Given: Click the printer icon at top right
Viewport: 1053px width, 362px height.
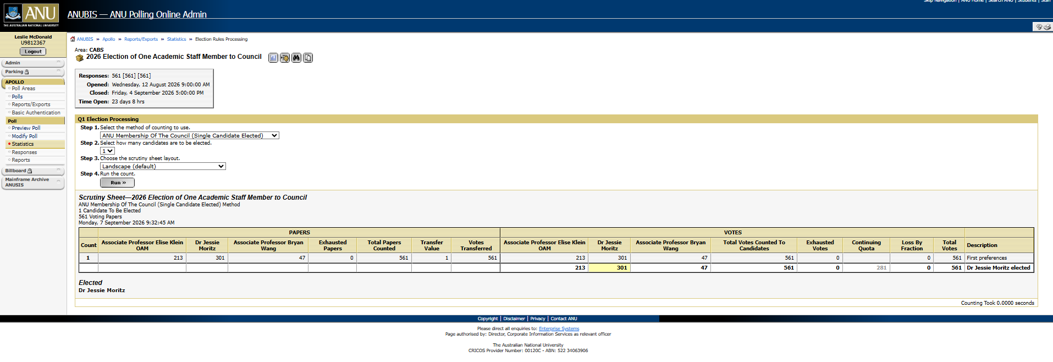Looking at the screenshot, I should coord(1047,27).
